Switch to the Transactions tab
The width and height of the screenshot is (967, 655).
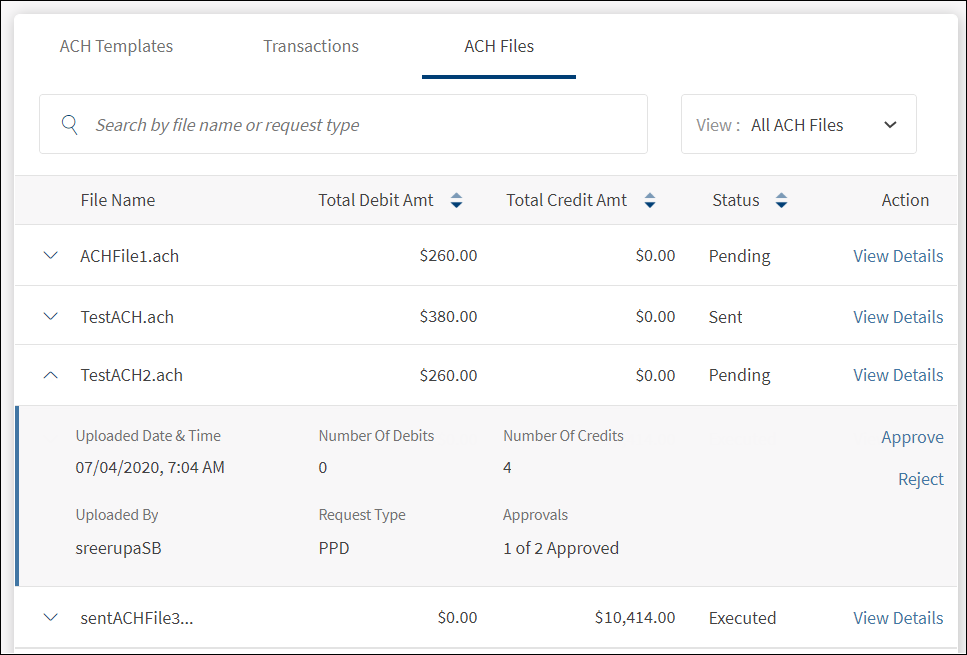(311, 46)
